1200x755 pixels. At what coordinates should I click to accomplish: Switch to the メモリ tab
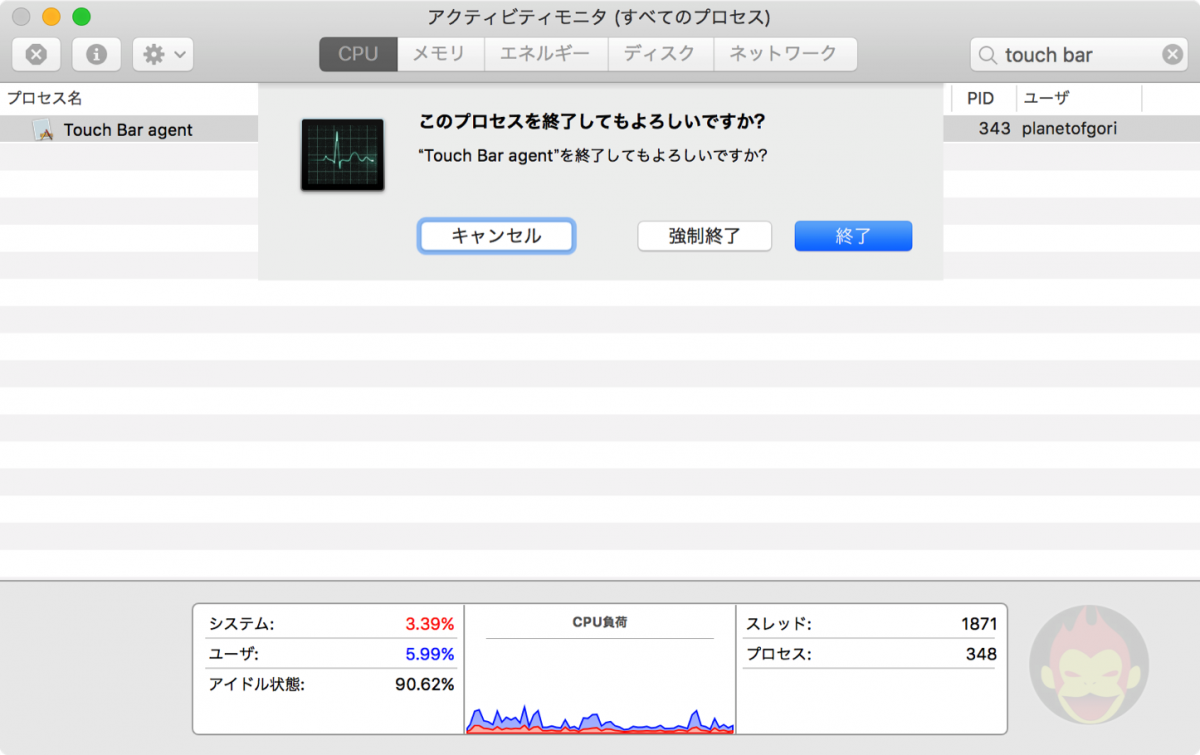440,54
